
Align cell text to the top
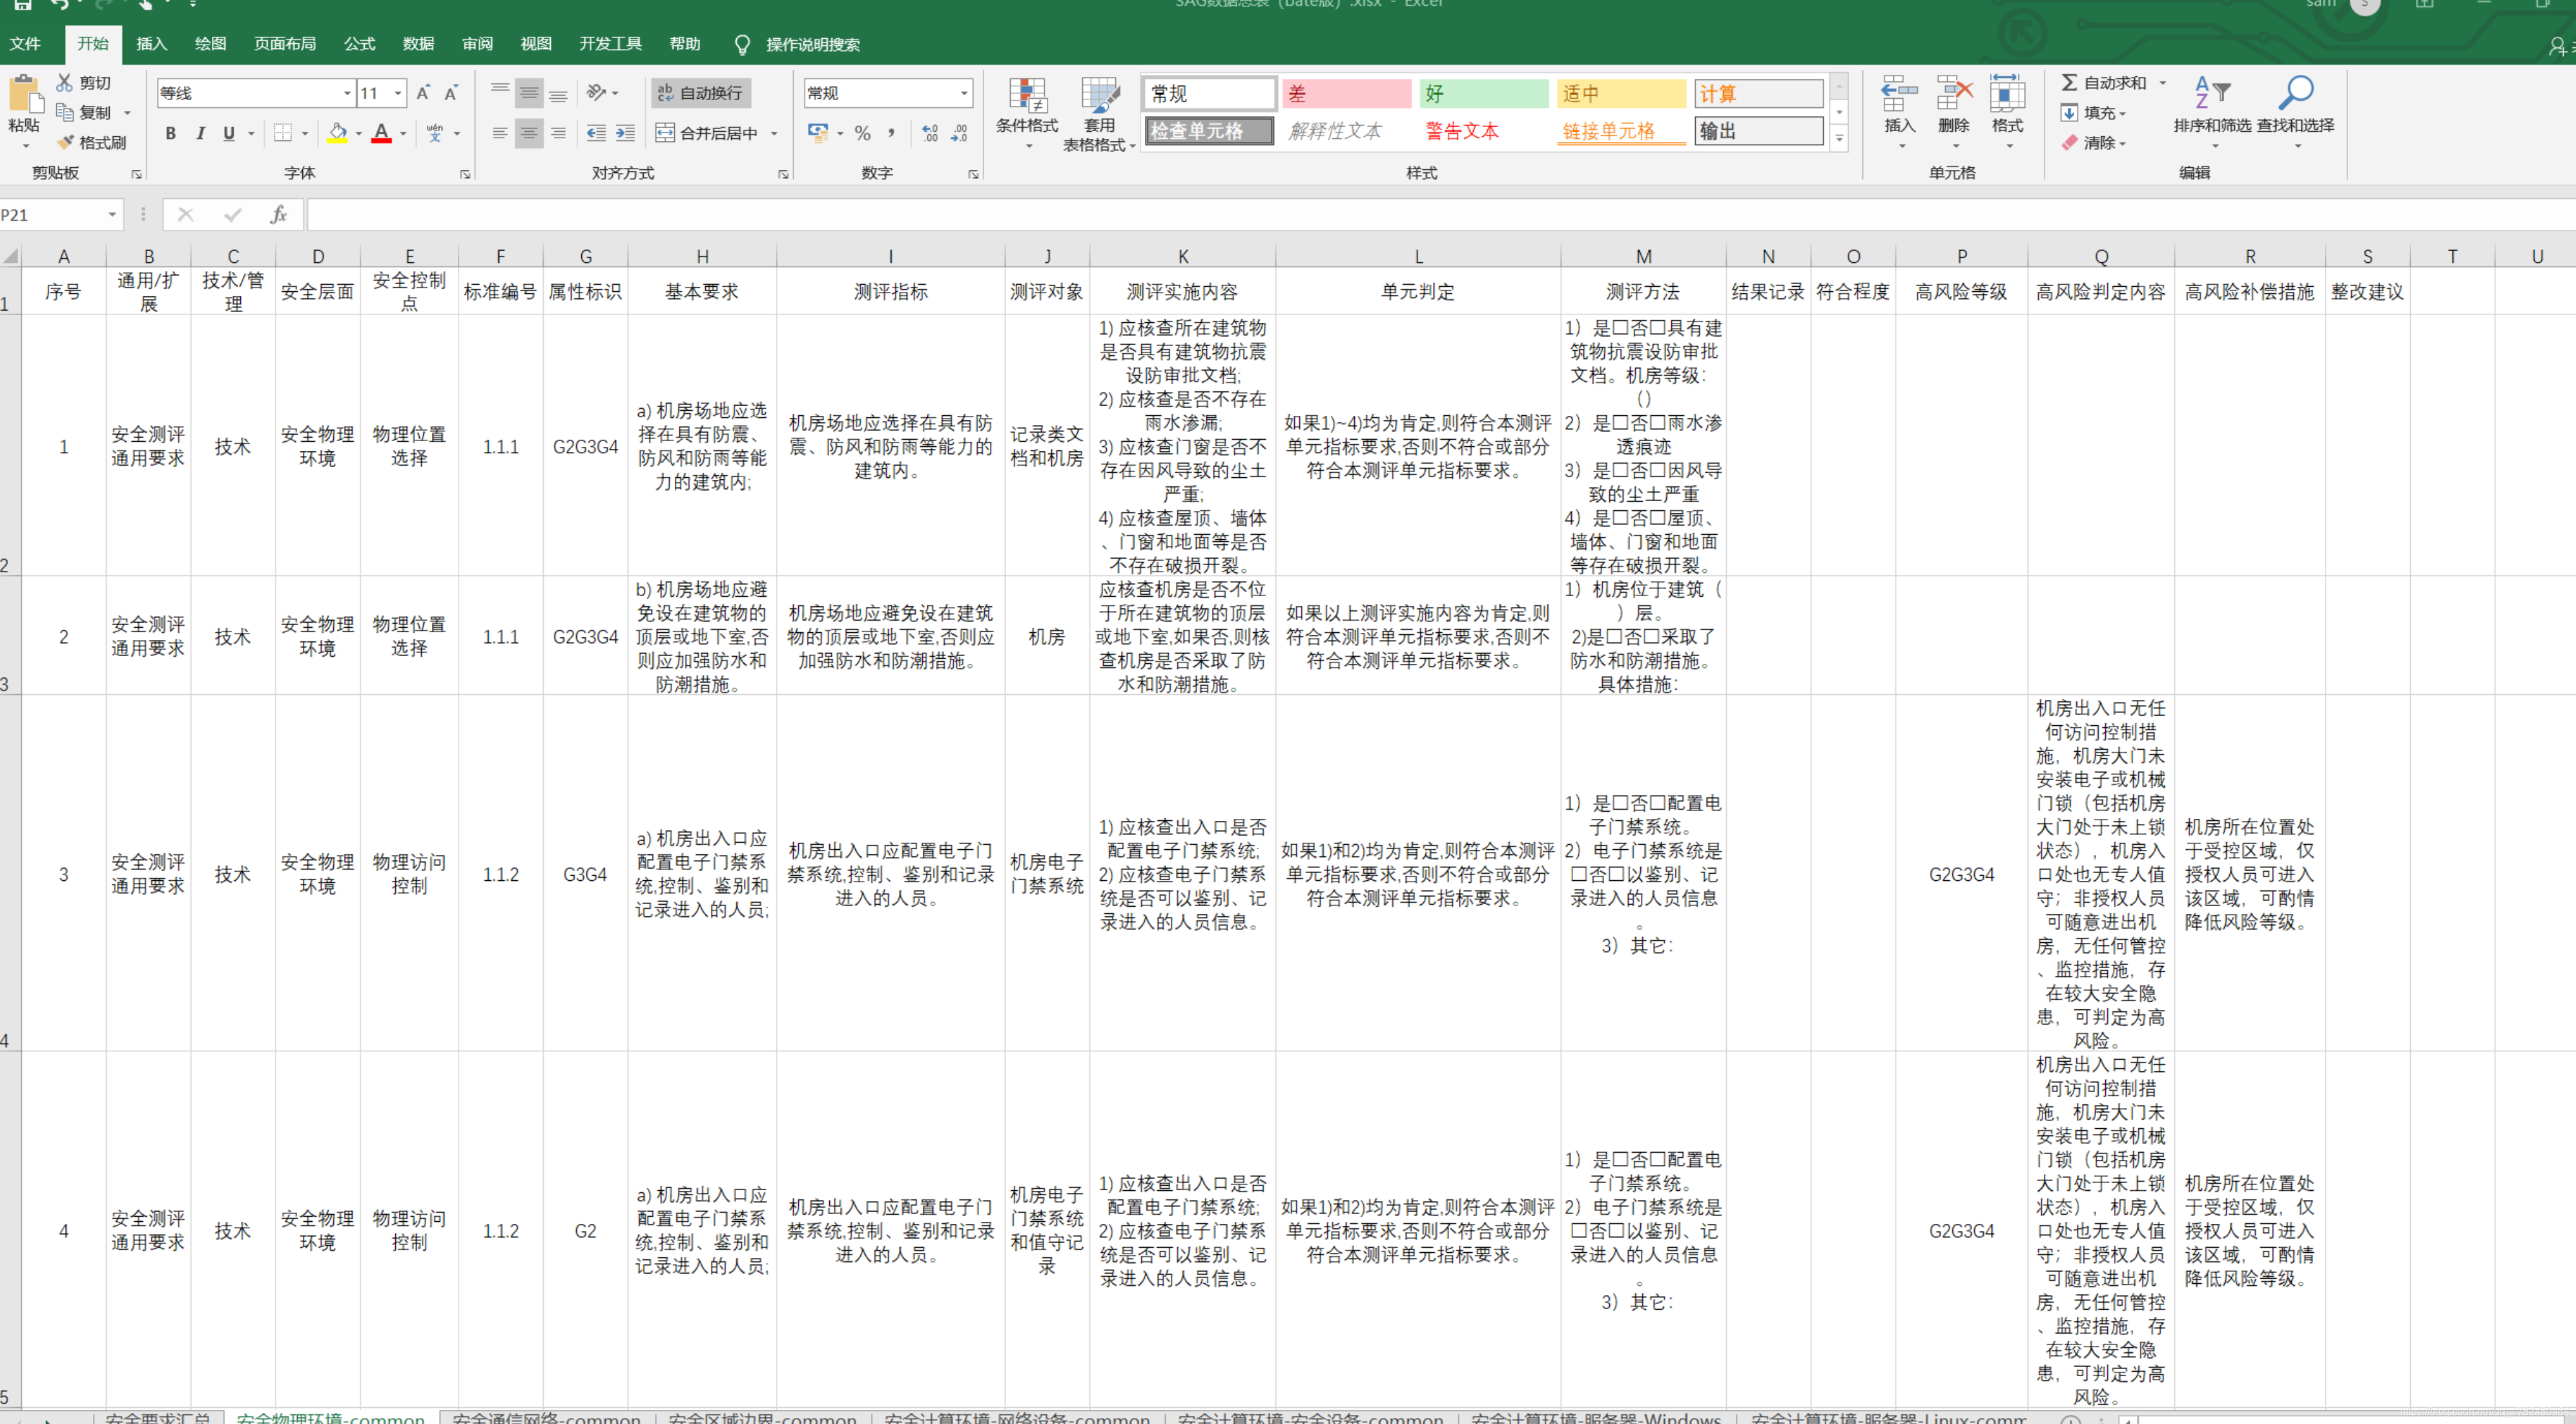[500, 93]
